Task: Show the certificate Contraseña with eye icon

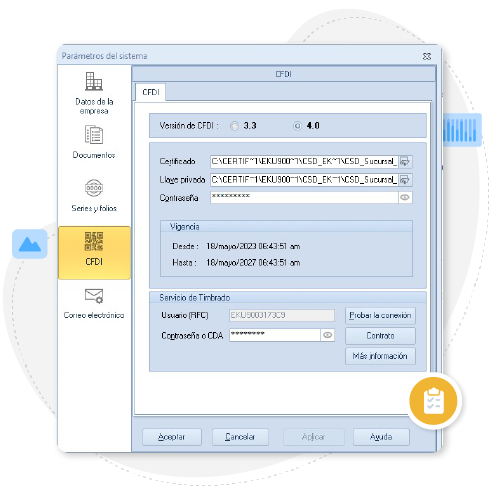Action: [x=405, y=197]
